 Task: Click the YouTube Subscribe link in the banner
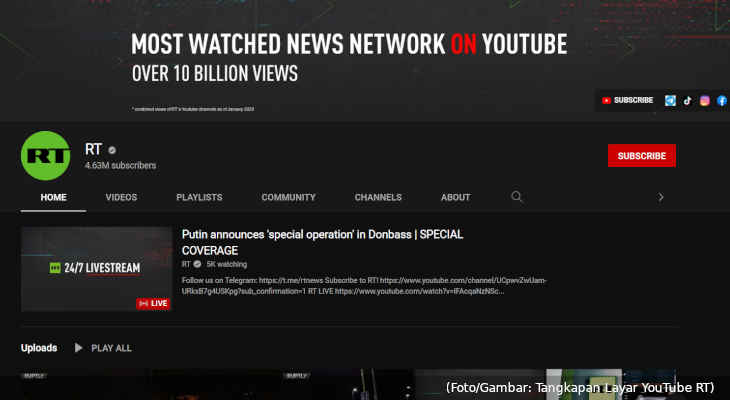pyautogui.click(x=626, y=100)
